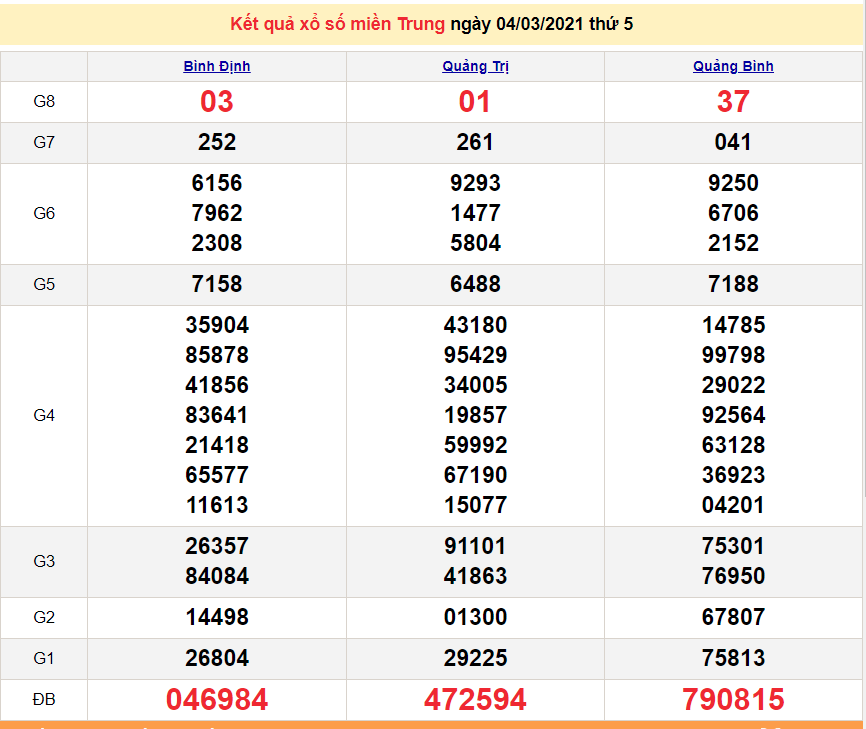
Task: Select the ĐB special prize row label
Action: click(x=44, y=700)
